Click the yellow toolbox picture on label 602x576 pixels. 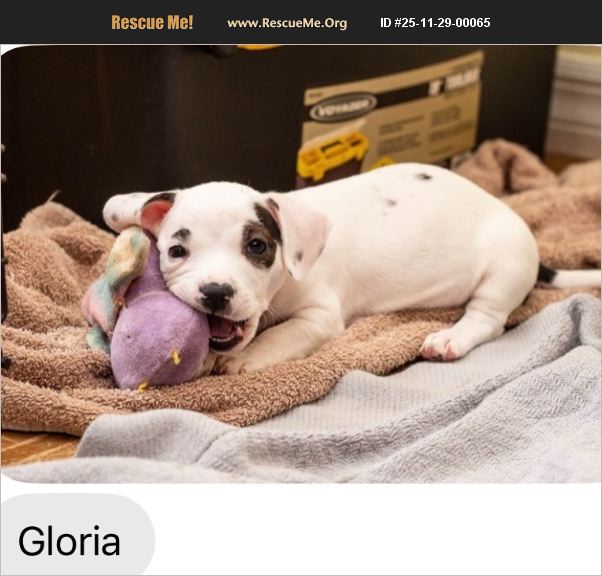[x=332, y=156]
